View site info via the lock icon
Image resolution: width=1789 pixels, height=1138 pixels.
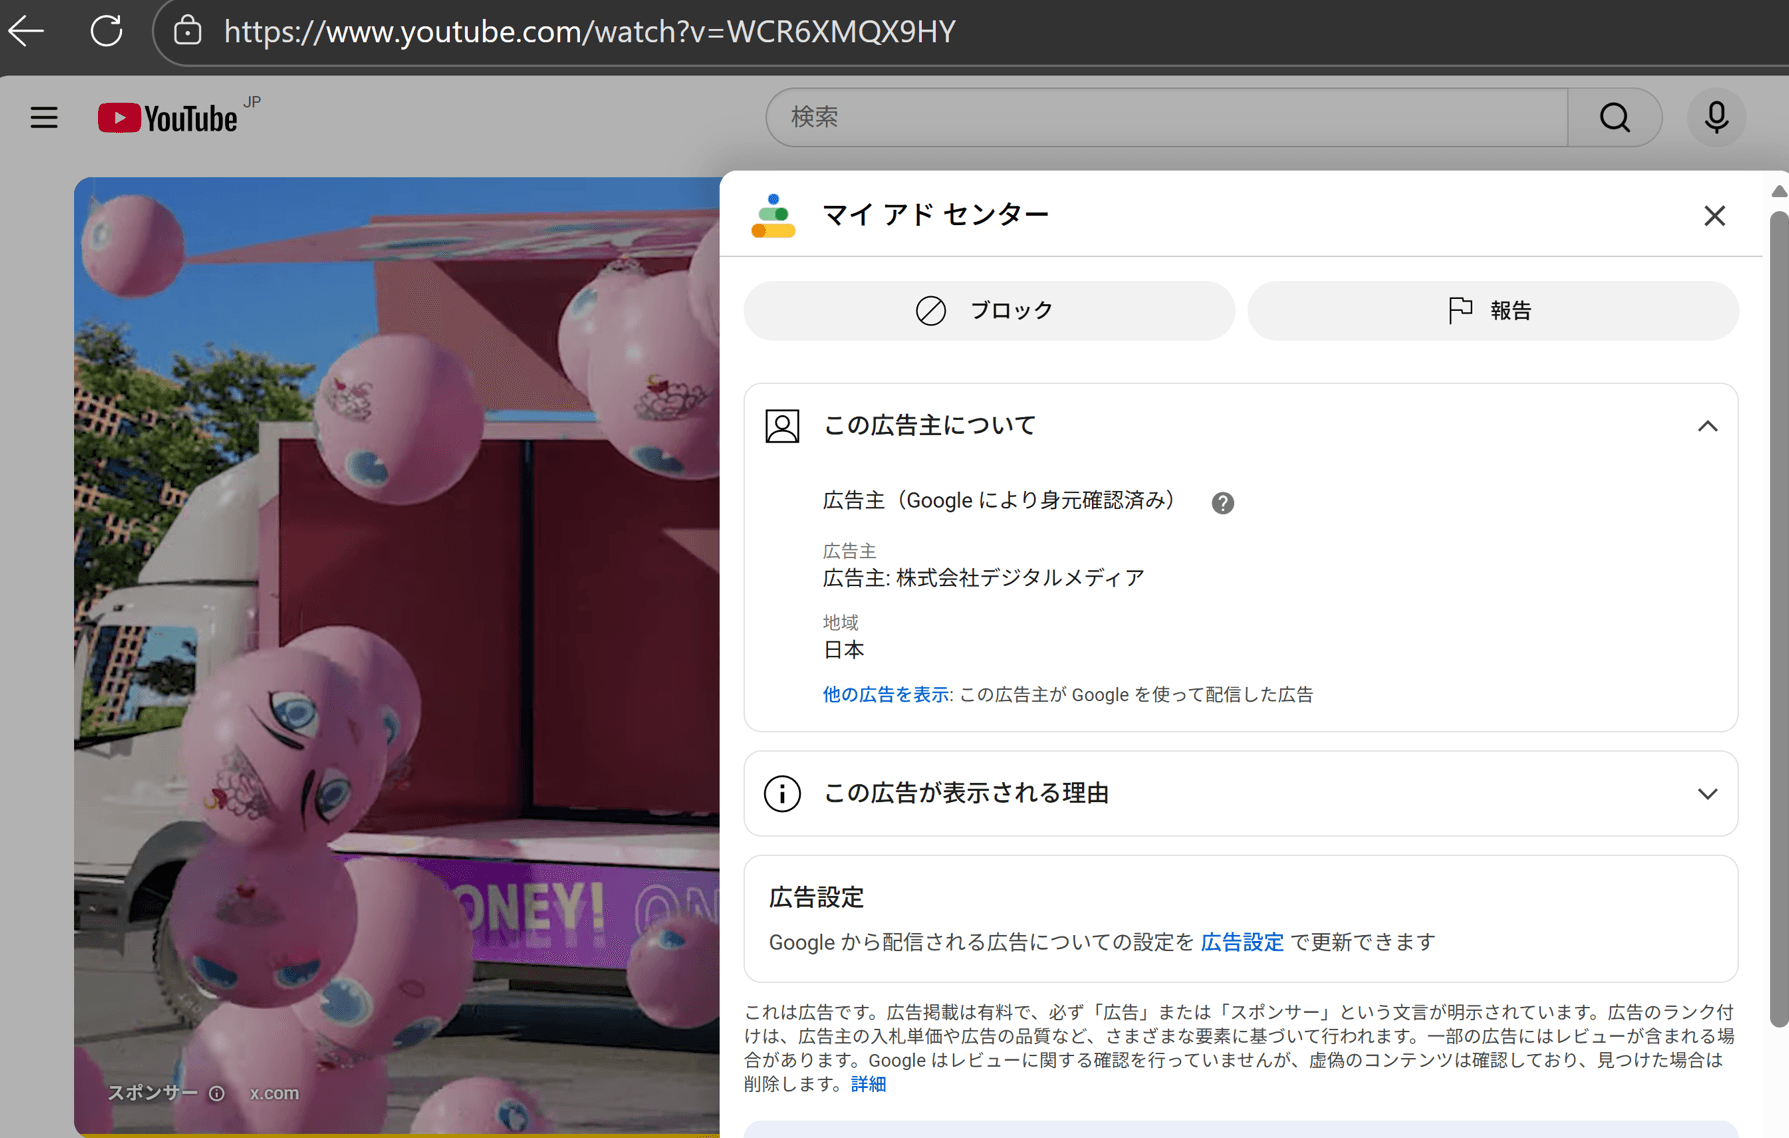[187, 31]
